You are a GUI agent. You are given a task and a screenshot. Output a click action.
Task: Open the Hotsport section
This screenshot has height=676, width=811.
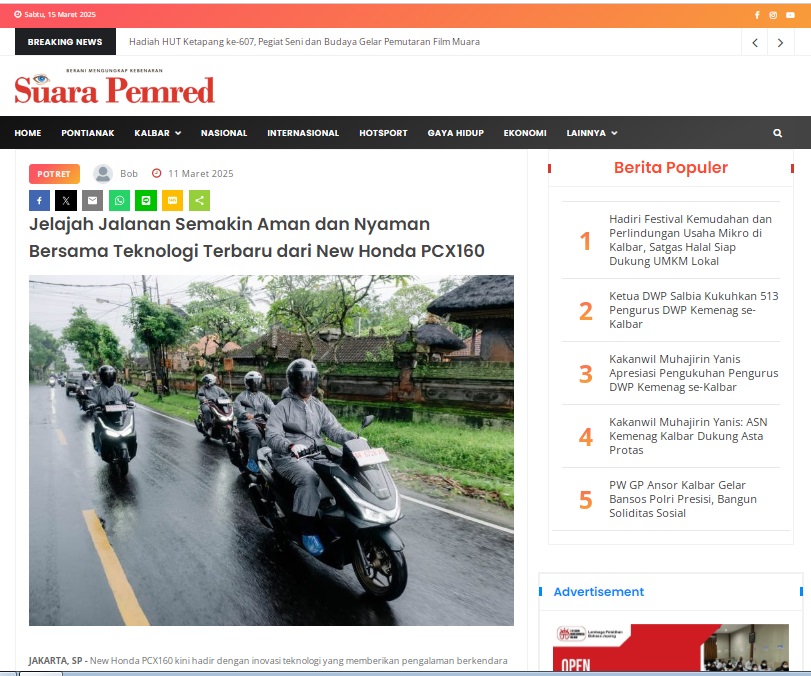[383, 133]
